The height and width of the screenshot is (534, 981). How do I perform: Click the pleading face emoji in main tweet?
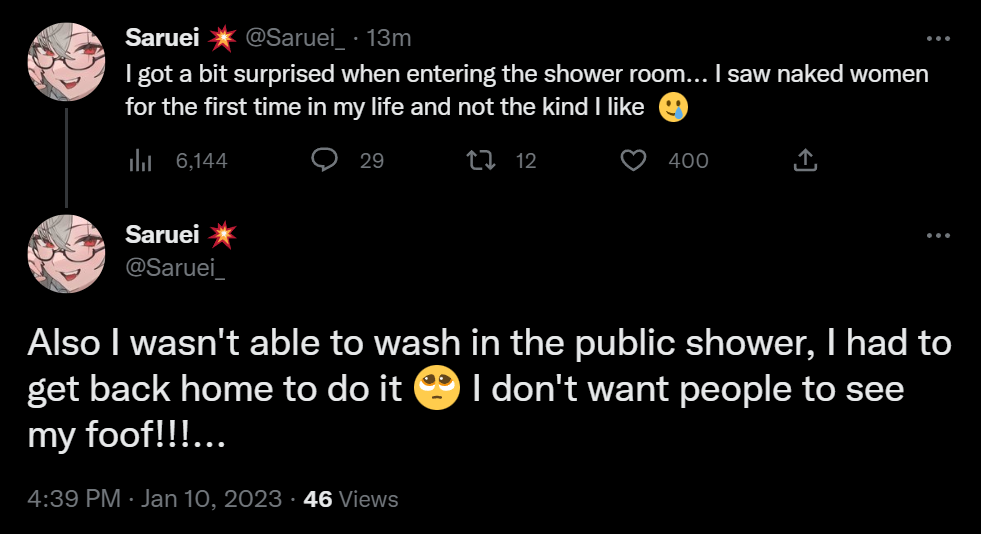[x=437, y=388]
